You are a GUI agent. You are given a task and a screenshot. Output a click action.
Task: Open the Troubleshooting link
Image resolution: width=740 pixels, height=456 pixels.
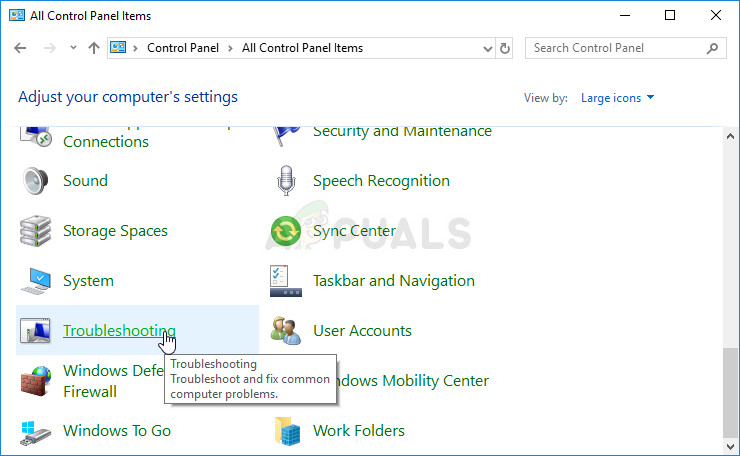(119, 330)
